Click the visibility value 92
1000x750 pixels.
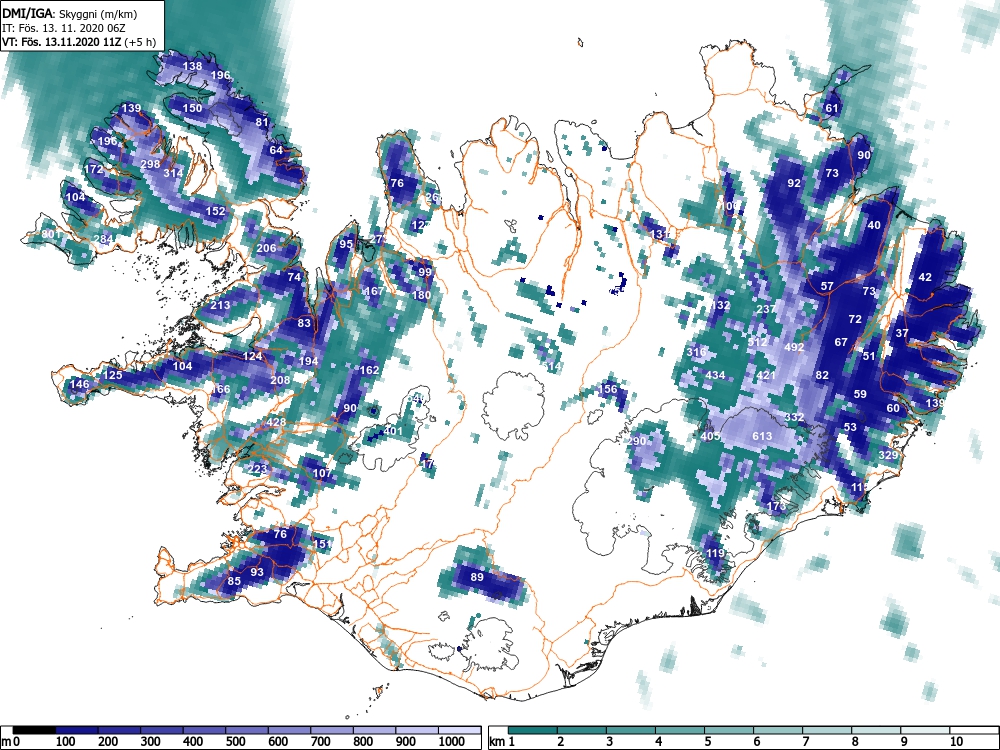pos(794,184)
